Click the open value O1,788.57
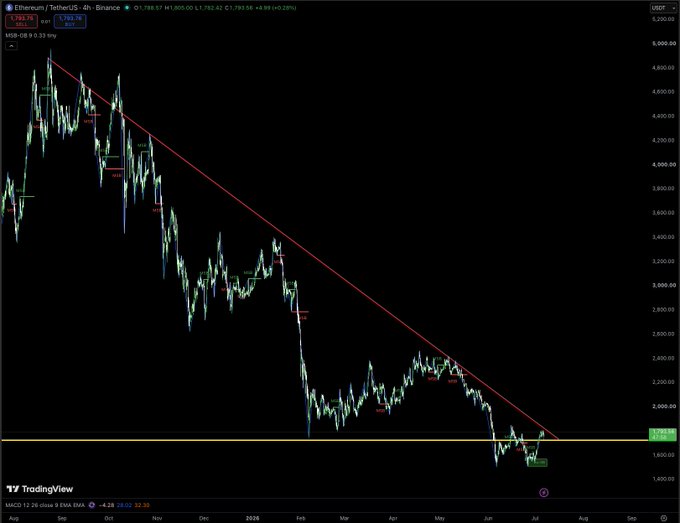The image size is (680, 523). pyautogui.click(x=148, y=8)
